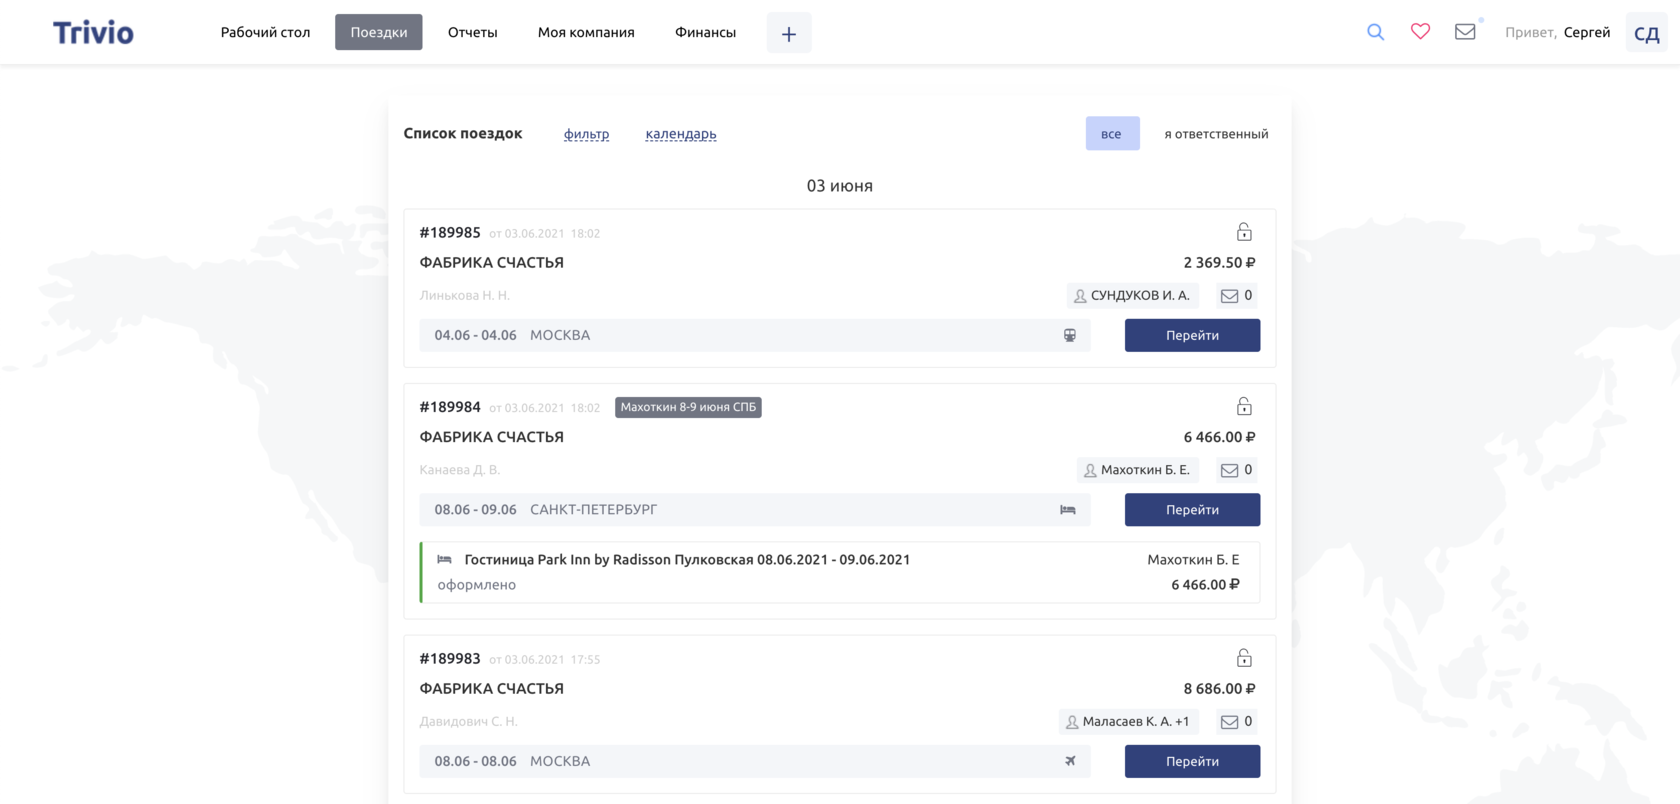Click the Trivio logo

(x=93, y=32)
